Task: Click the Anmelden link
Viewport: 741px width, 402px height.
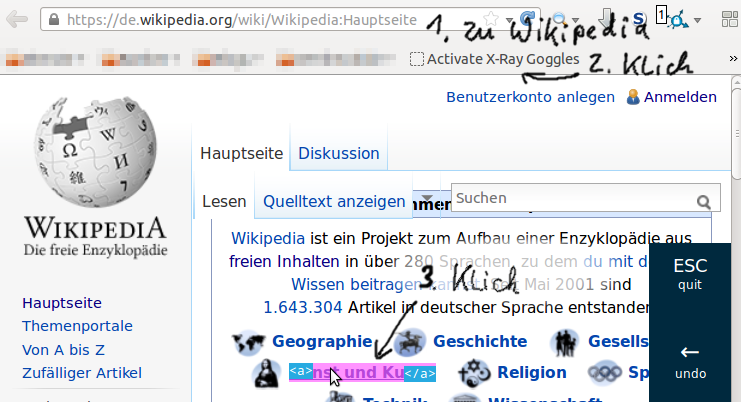Action: pyautogui.click(x=680, y=97)
